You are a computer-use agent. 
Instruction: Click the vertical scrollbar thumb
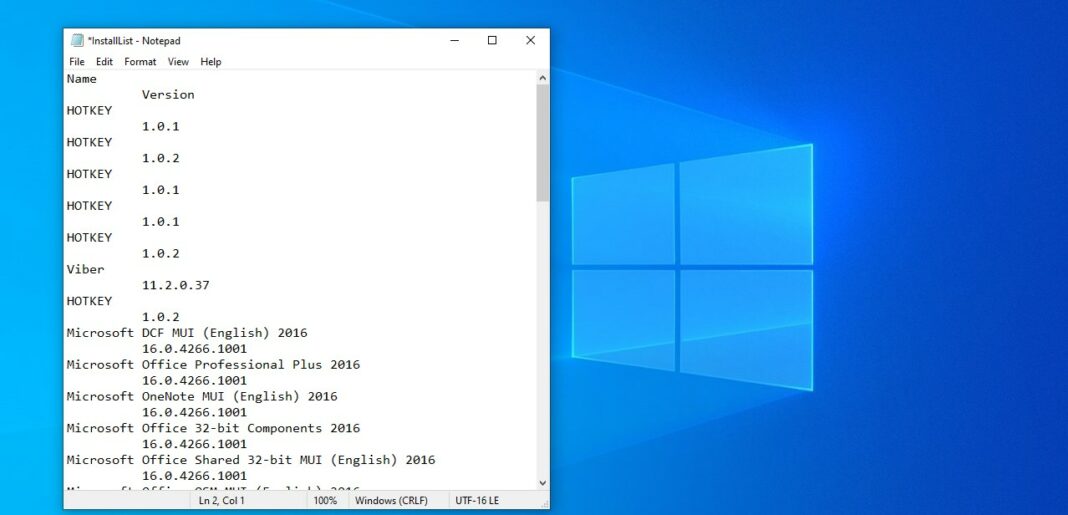[x=543, y=143]
